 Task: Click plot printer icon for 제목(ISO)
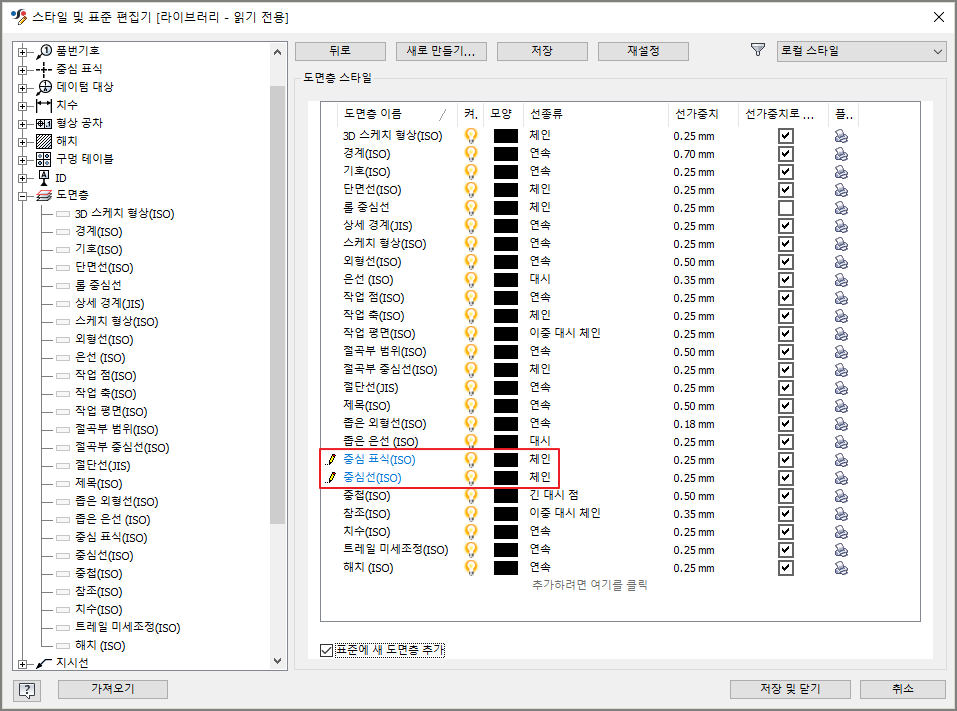click(841, 406)
